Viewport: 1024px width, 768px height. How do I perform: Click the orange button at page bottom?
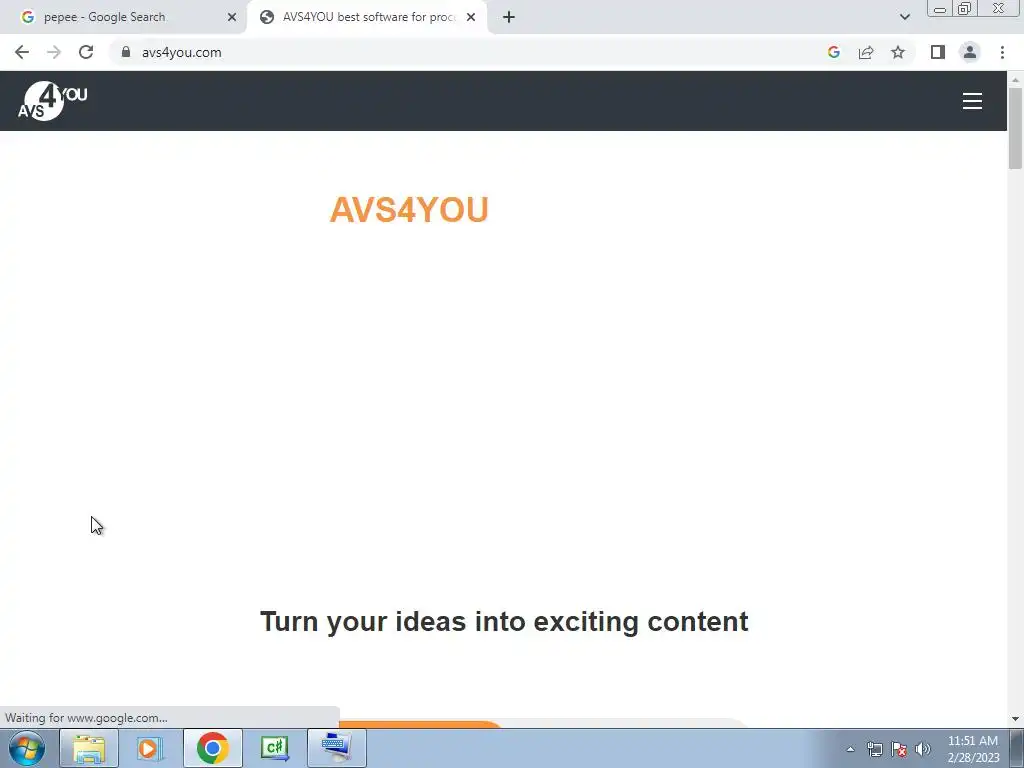[x=419, y=724]
